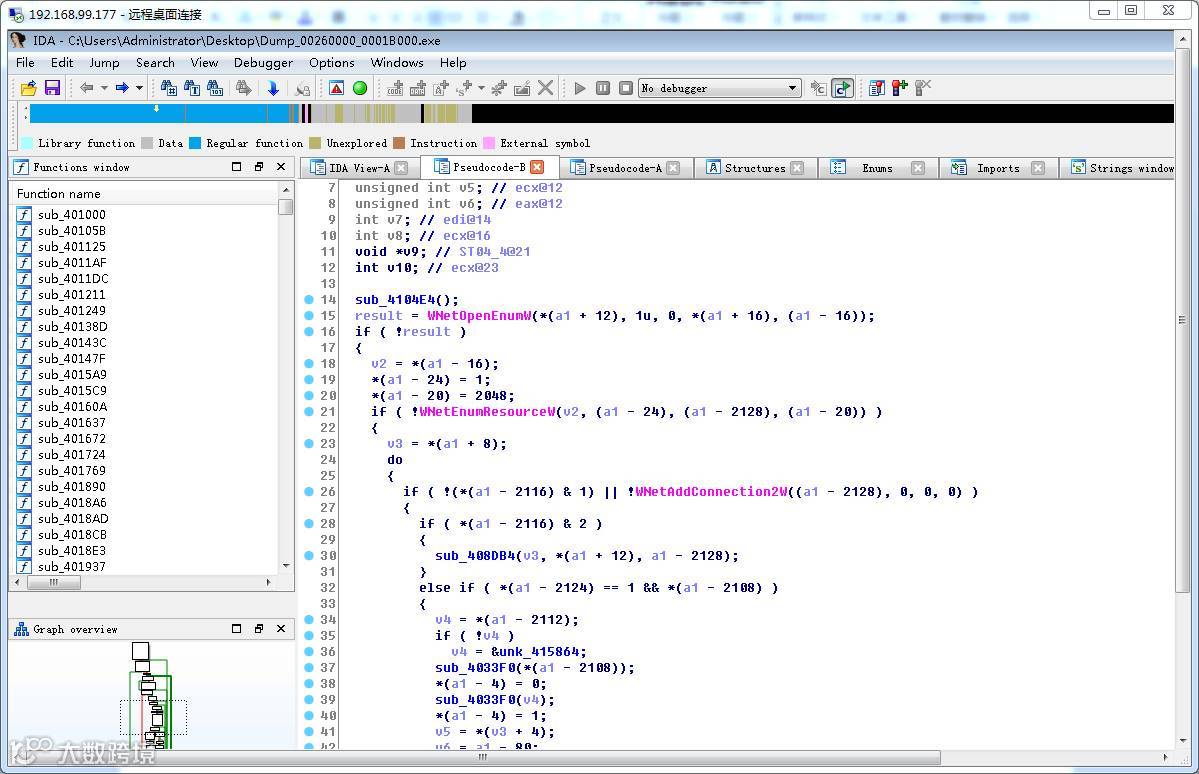Click the large X delete icon
This screenshot has width=1199, height=774.
[x=545, y=88]
